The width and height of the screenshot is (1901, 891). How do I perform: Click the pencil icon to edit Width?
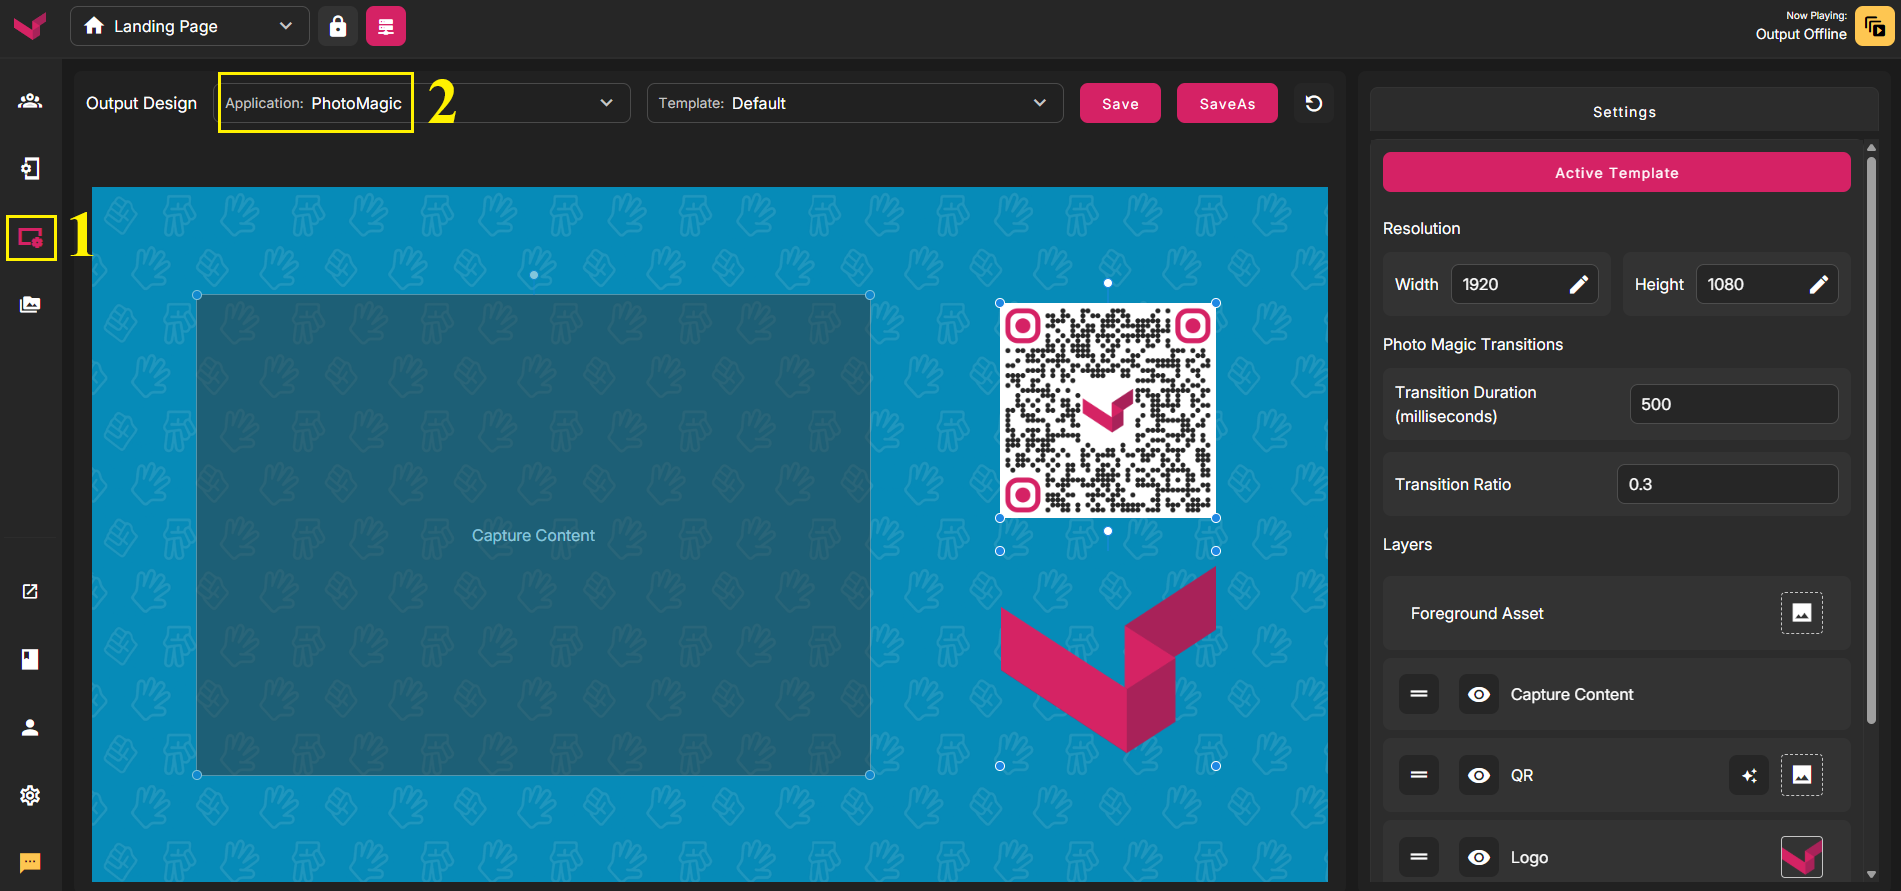tap(1579, 284)
